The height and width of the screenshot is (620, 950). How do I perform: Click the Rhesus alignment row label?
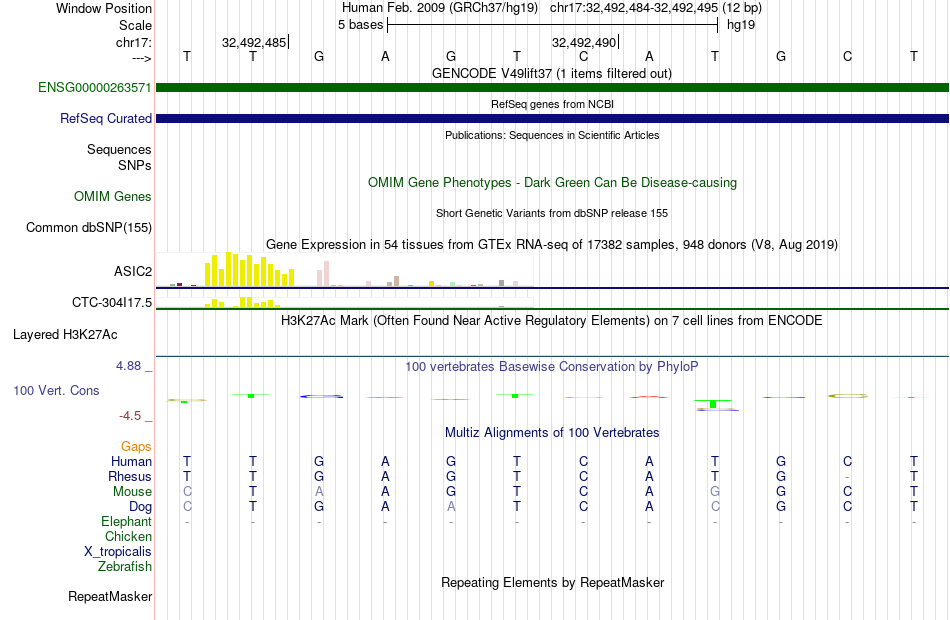point(130,476)
